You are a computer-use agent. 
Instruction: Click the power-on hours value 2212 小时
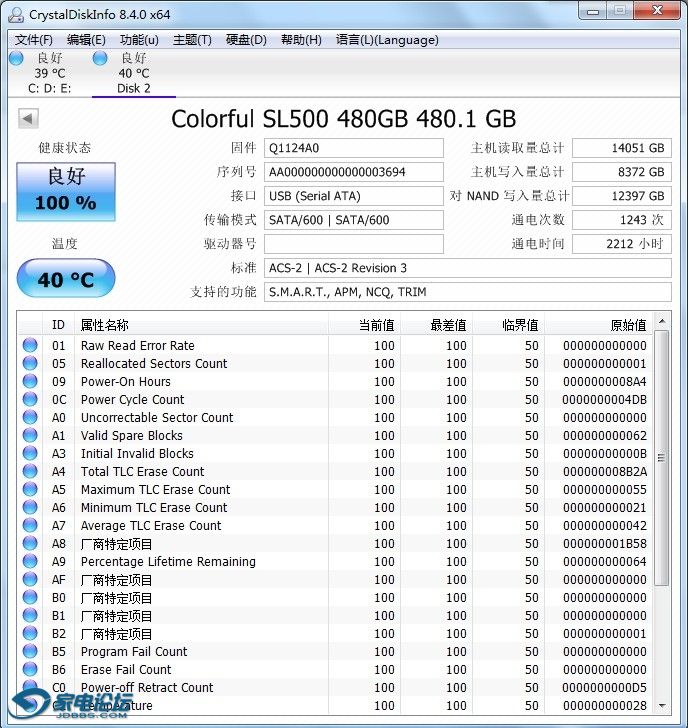[x=622, y=244]
